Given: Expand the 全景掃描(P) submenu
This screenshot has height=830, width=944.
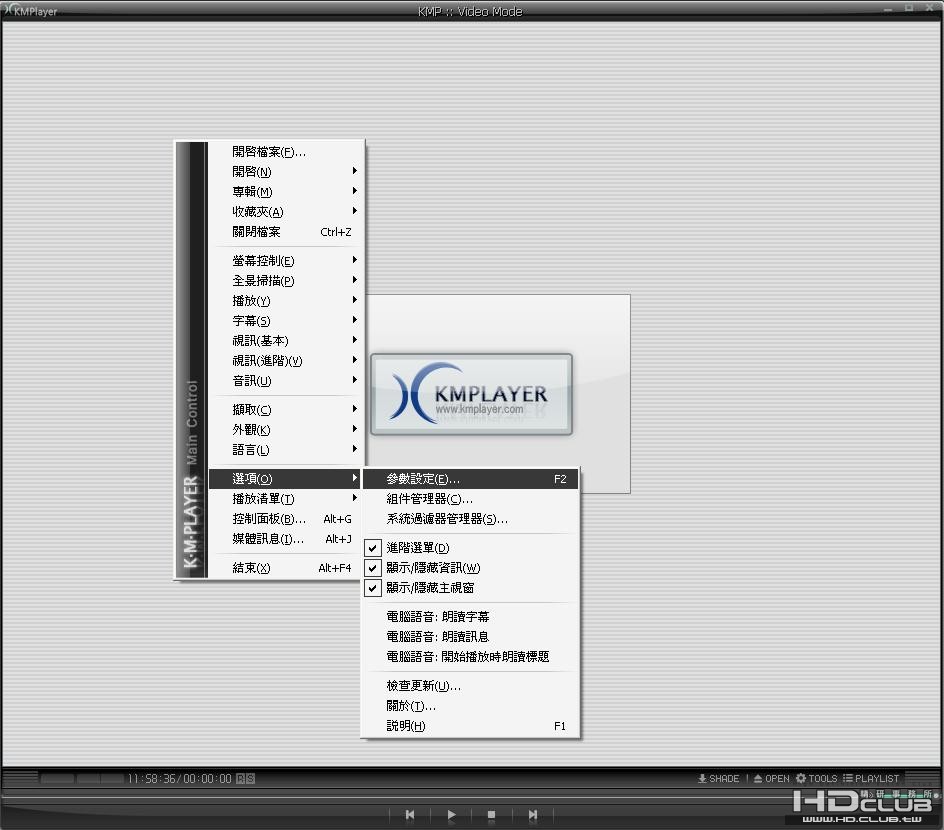Looking at the screenshot, I should click(286, 280).
